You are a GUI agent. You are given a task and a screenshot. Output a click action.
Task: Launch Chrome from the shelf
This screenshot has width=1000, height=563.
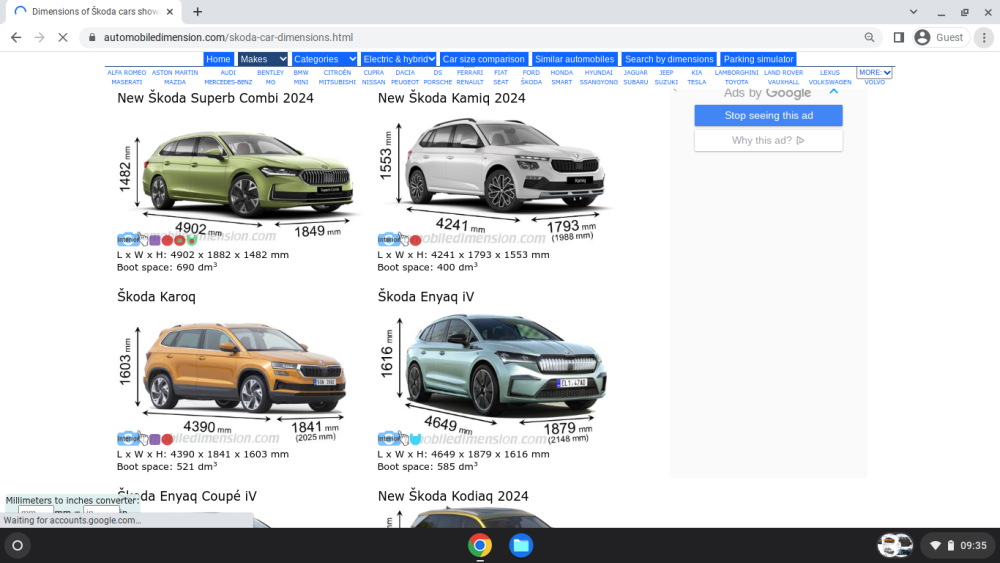click(480, 545)
